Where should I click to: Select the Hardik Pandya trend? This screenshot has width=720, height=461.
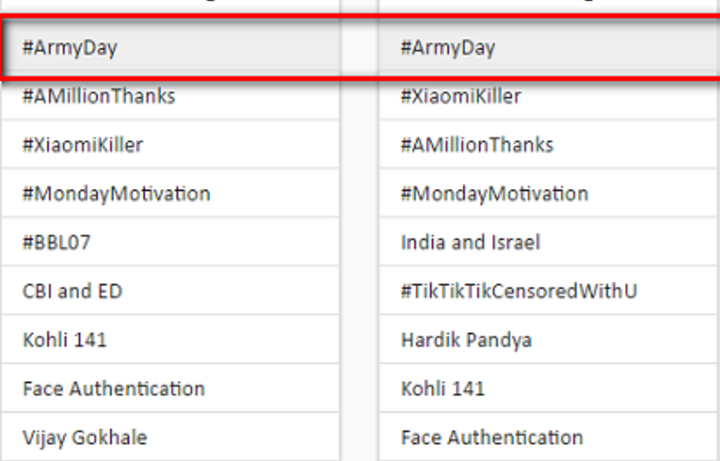coord(466,340)
